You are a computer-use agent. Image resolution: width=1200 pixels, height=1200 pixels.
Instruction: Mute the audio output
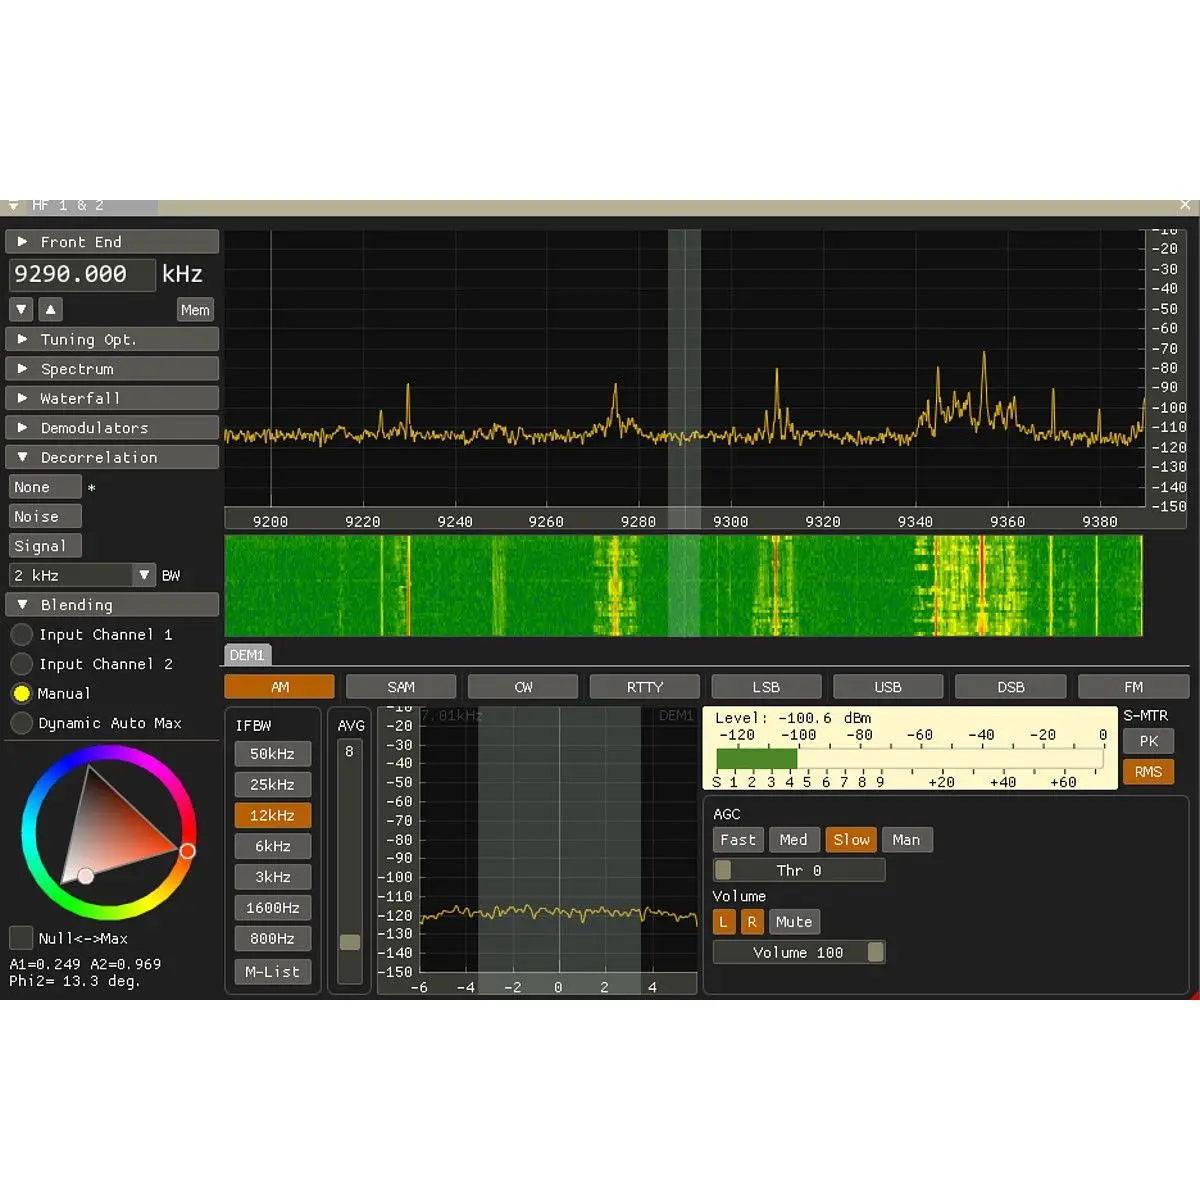[x=793, y=922]
